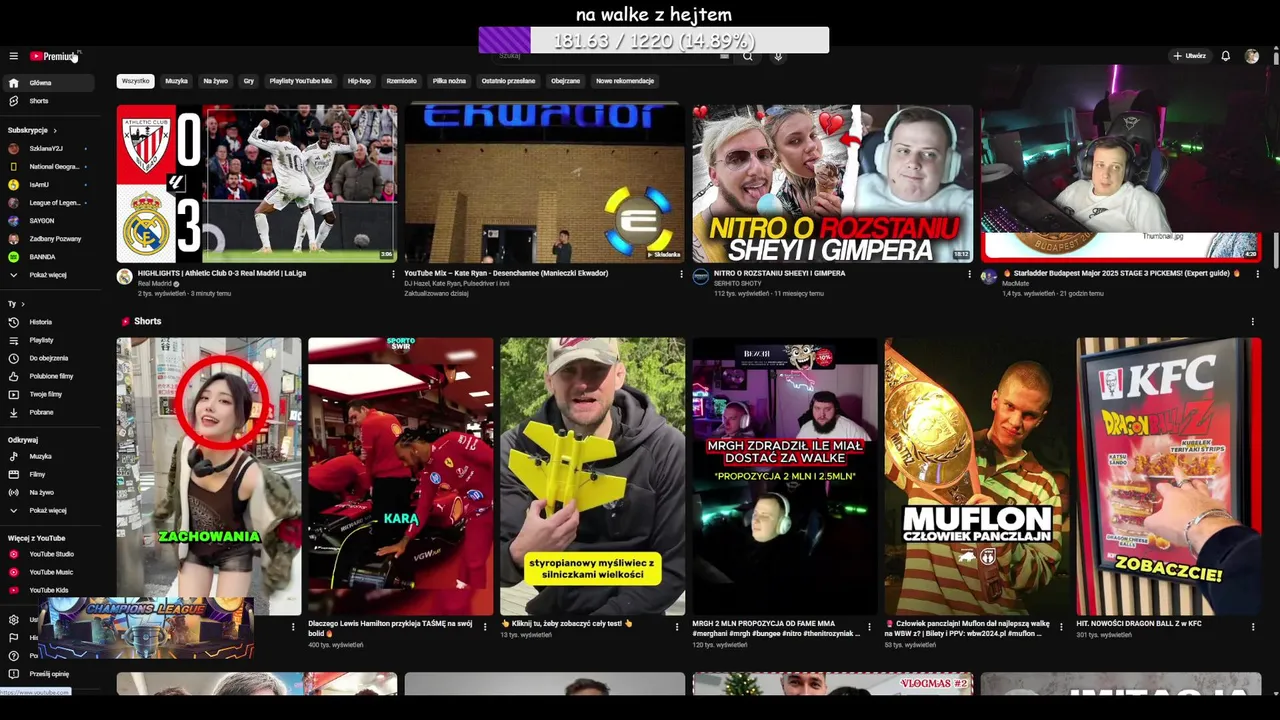The height and width of the screenshot is (720, 1280).
Task: Open the KFC Dragon Ball Z short
Action: 1169,476
